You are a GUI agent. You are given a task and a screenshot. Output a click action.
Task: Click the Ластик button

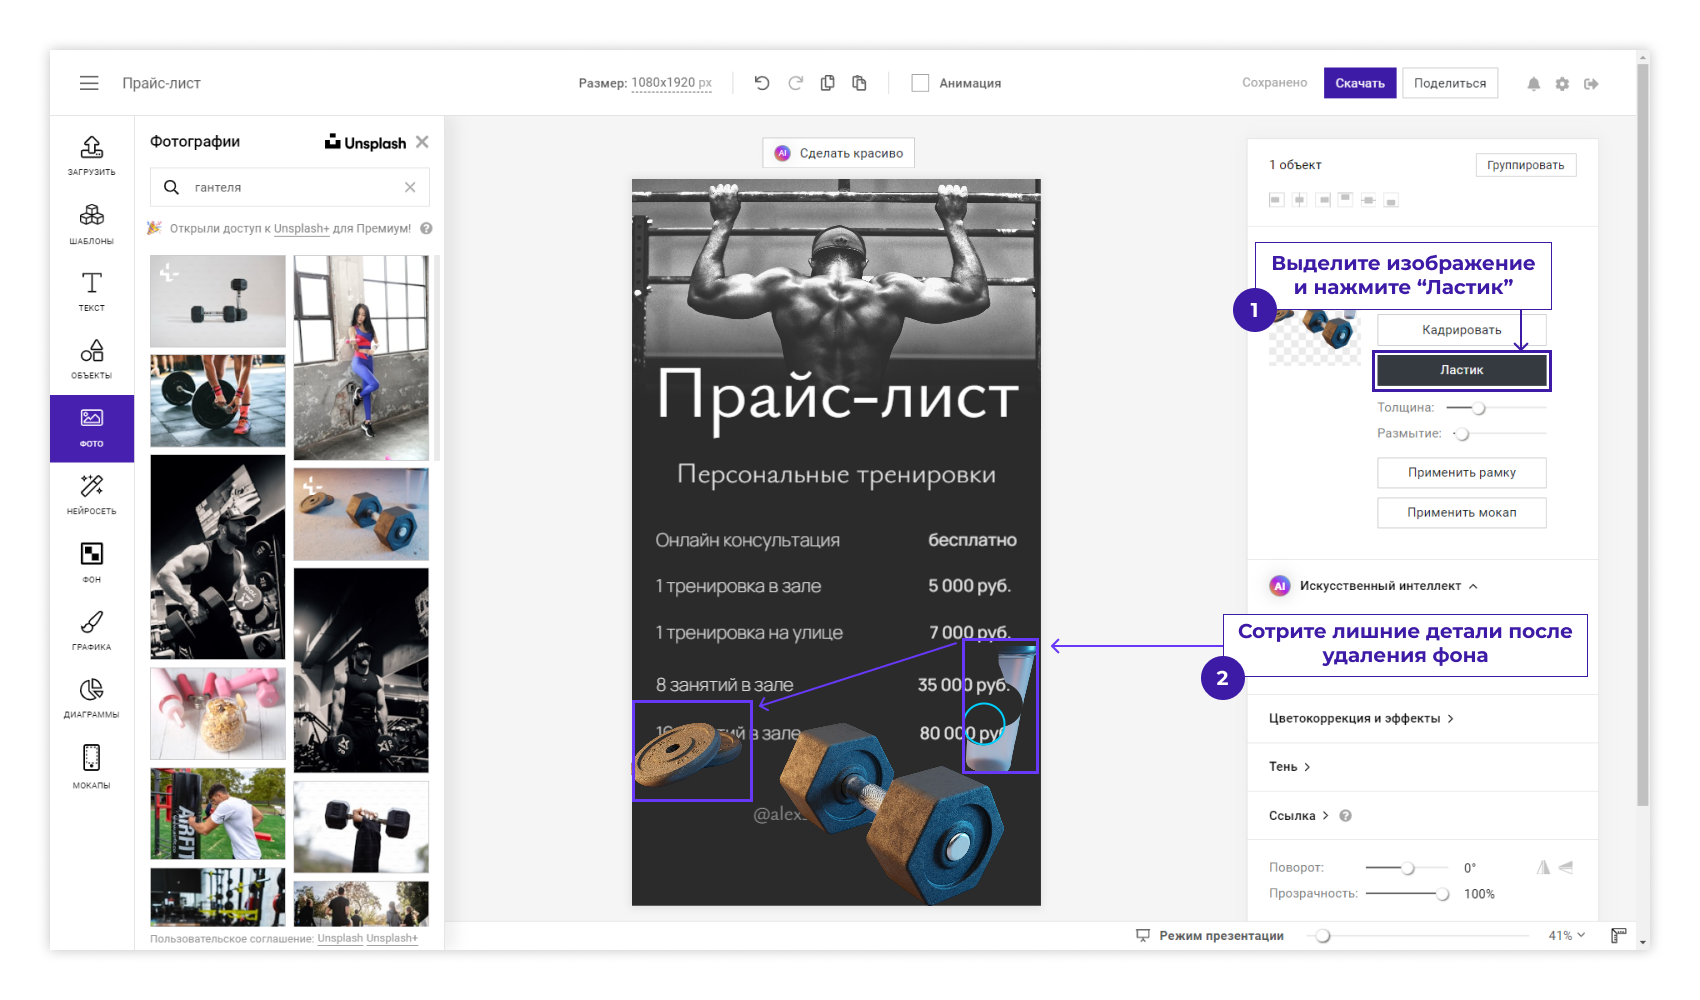tap(1461, 370)
